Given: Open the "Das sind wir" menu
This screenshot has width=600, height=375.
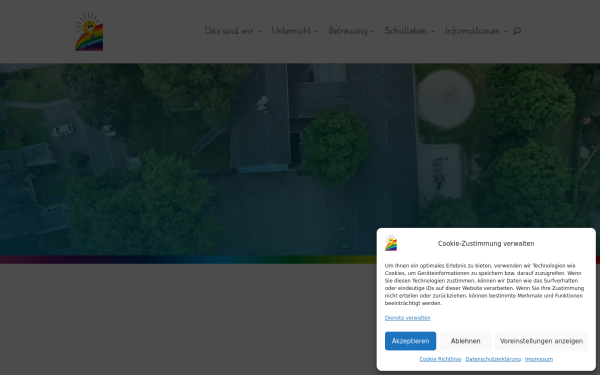Looking at the screenshot, I should [229, 31].
